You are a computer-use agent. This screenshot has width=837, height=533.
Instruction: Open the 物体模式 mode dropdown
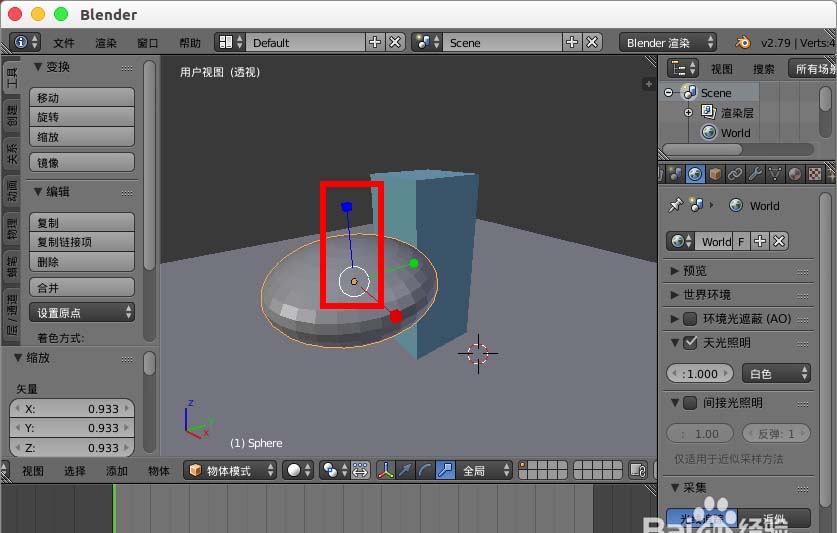230,470
